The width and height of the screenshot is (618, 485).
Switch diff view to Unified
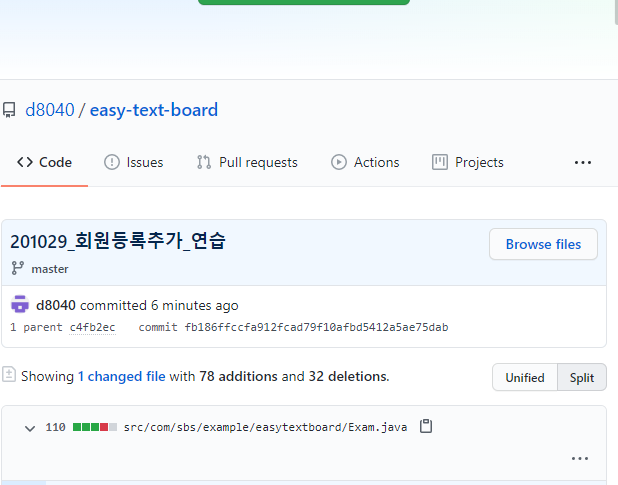[525, 377]
